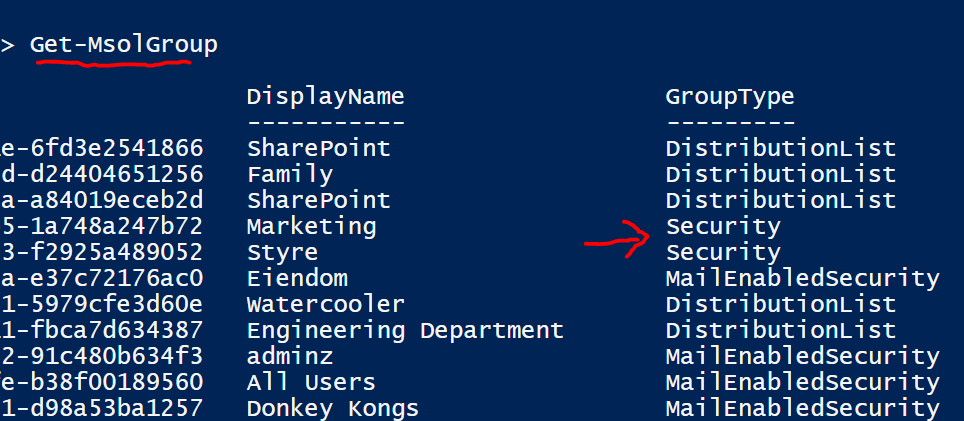Select the Eiendom group name

(x=297, y=278)
